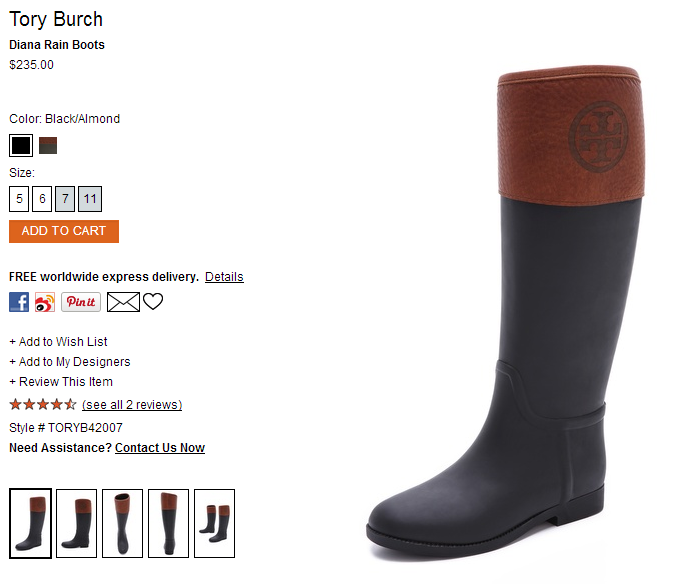Open Review This Item
Image resolution: width=673 pixels, height=584 pixels.
coord(61,381)
